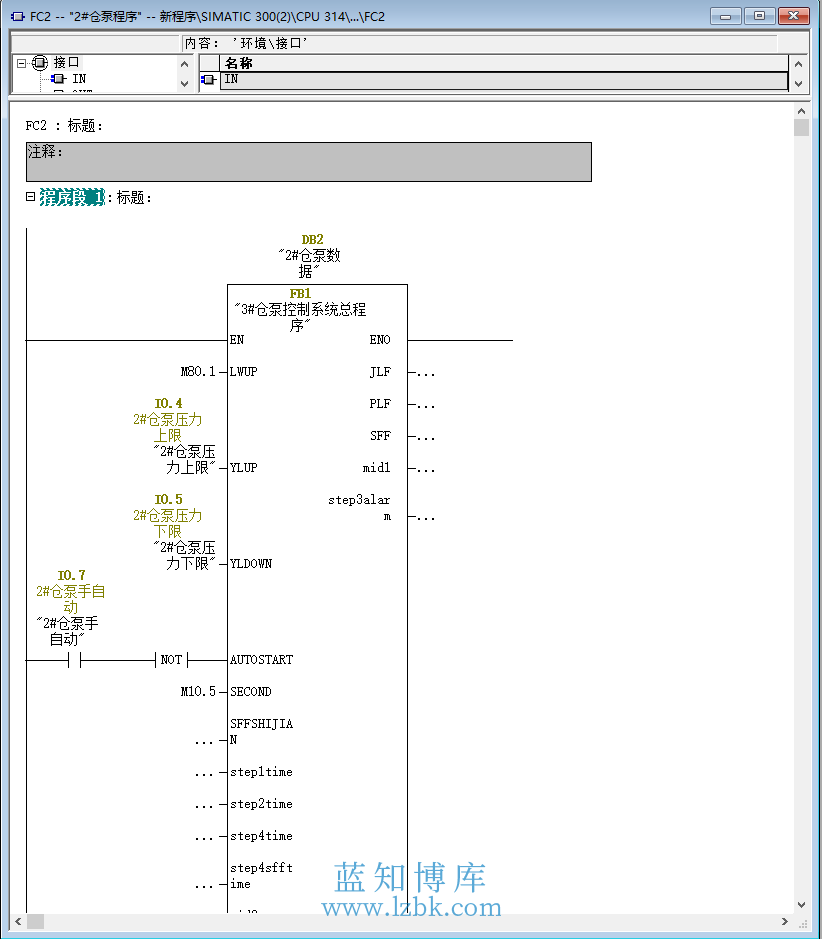Click the empty operand at JLF output
This screenshot has height=939, width=822.
click(426, 374)
